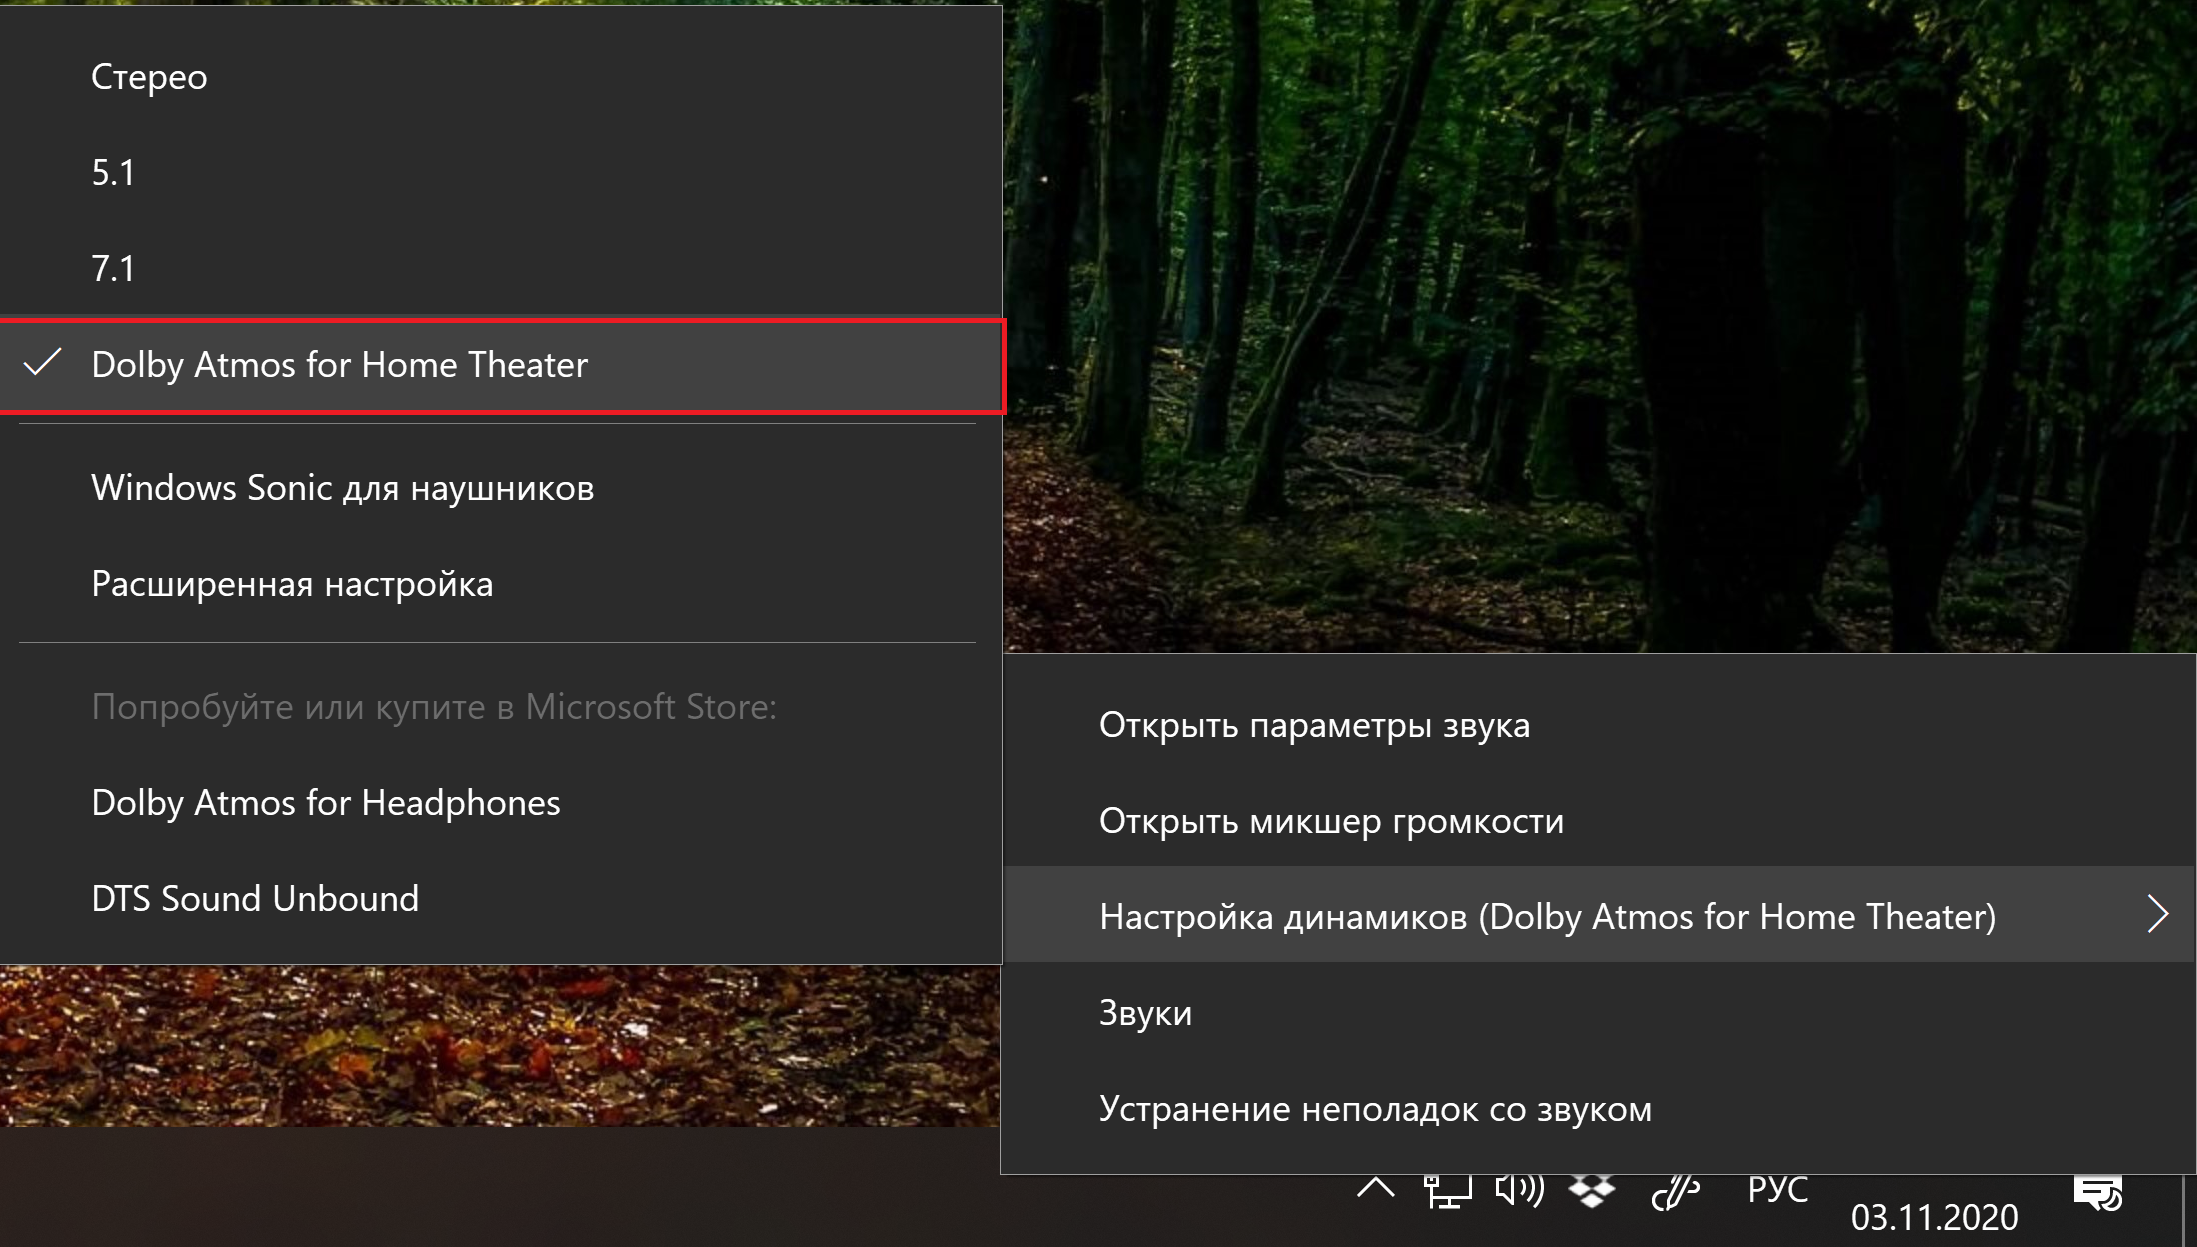
Task: Open the network connection tray icon
Action: [1447, 1192]
